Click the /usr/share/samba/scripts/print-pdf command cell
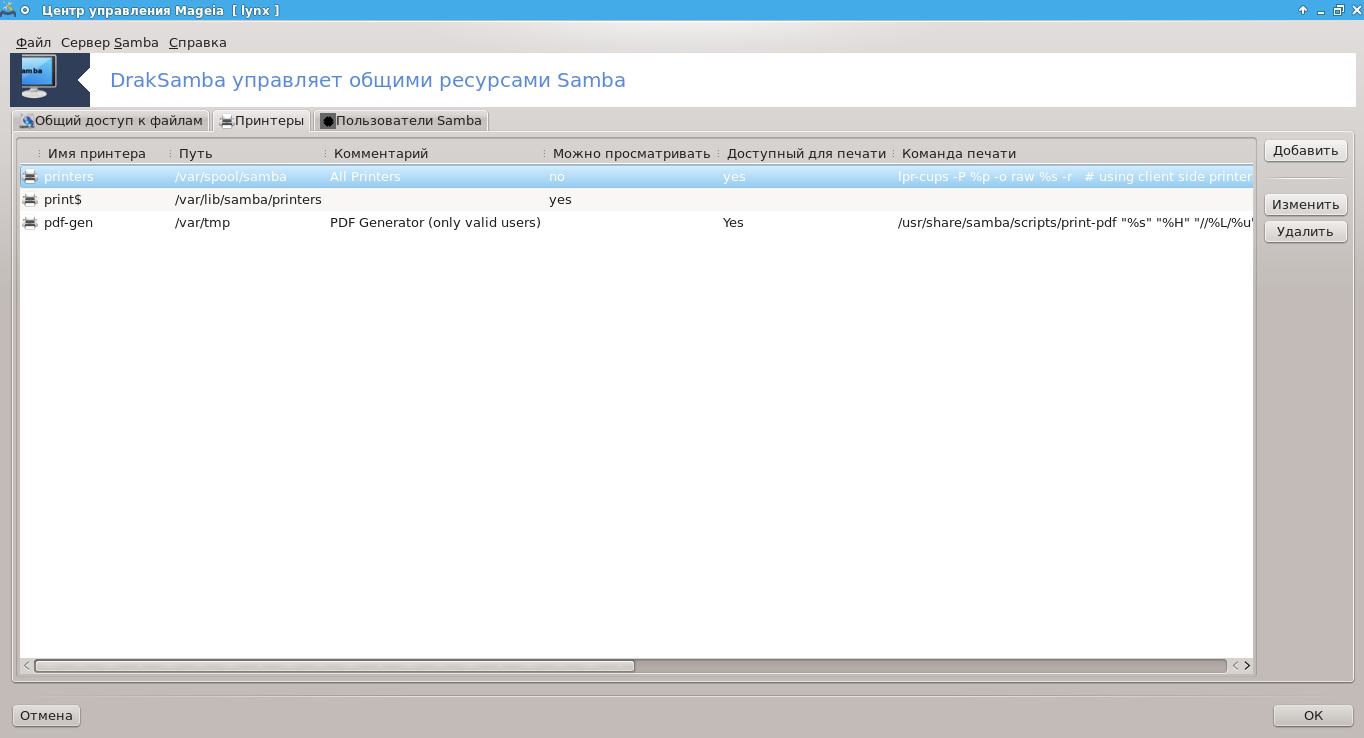 coord(1075,223)
